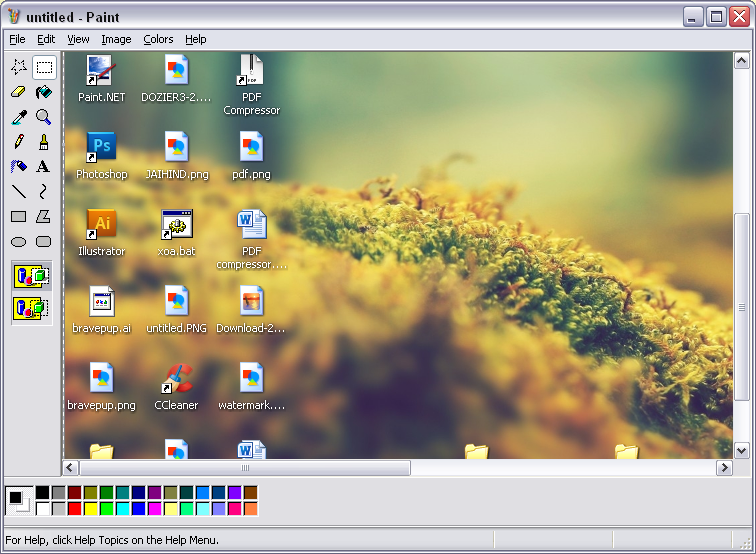756x554 pixels.
Task: Select the Text tool
Action: [x=44, y=167]
